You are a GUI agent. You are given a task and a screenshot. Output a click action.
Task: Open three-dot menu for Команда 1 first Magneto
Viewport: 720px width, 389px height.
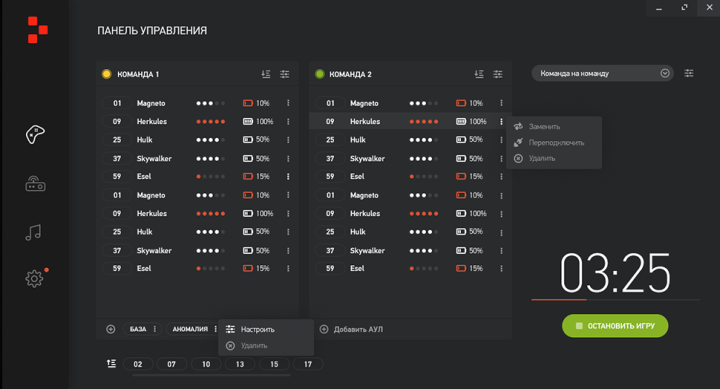click(x=288, y=103)
